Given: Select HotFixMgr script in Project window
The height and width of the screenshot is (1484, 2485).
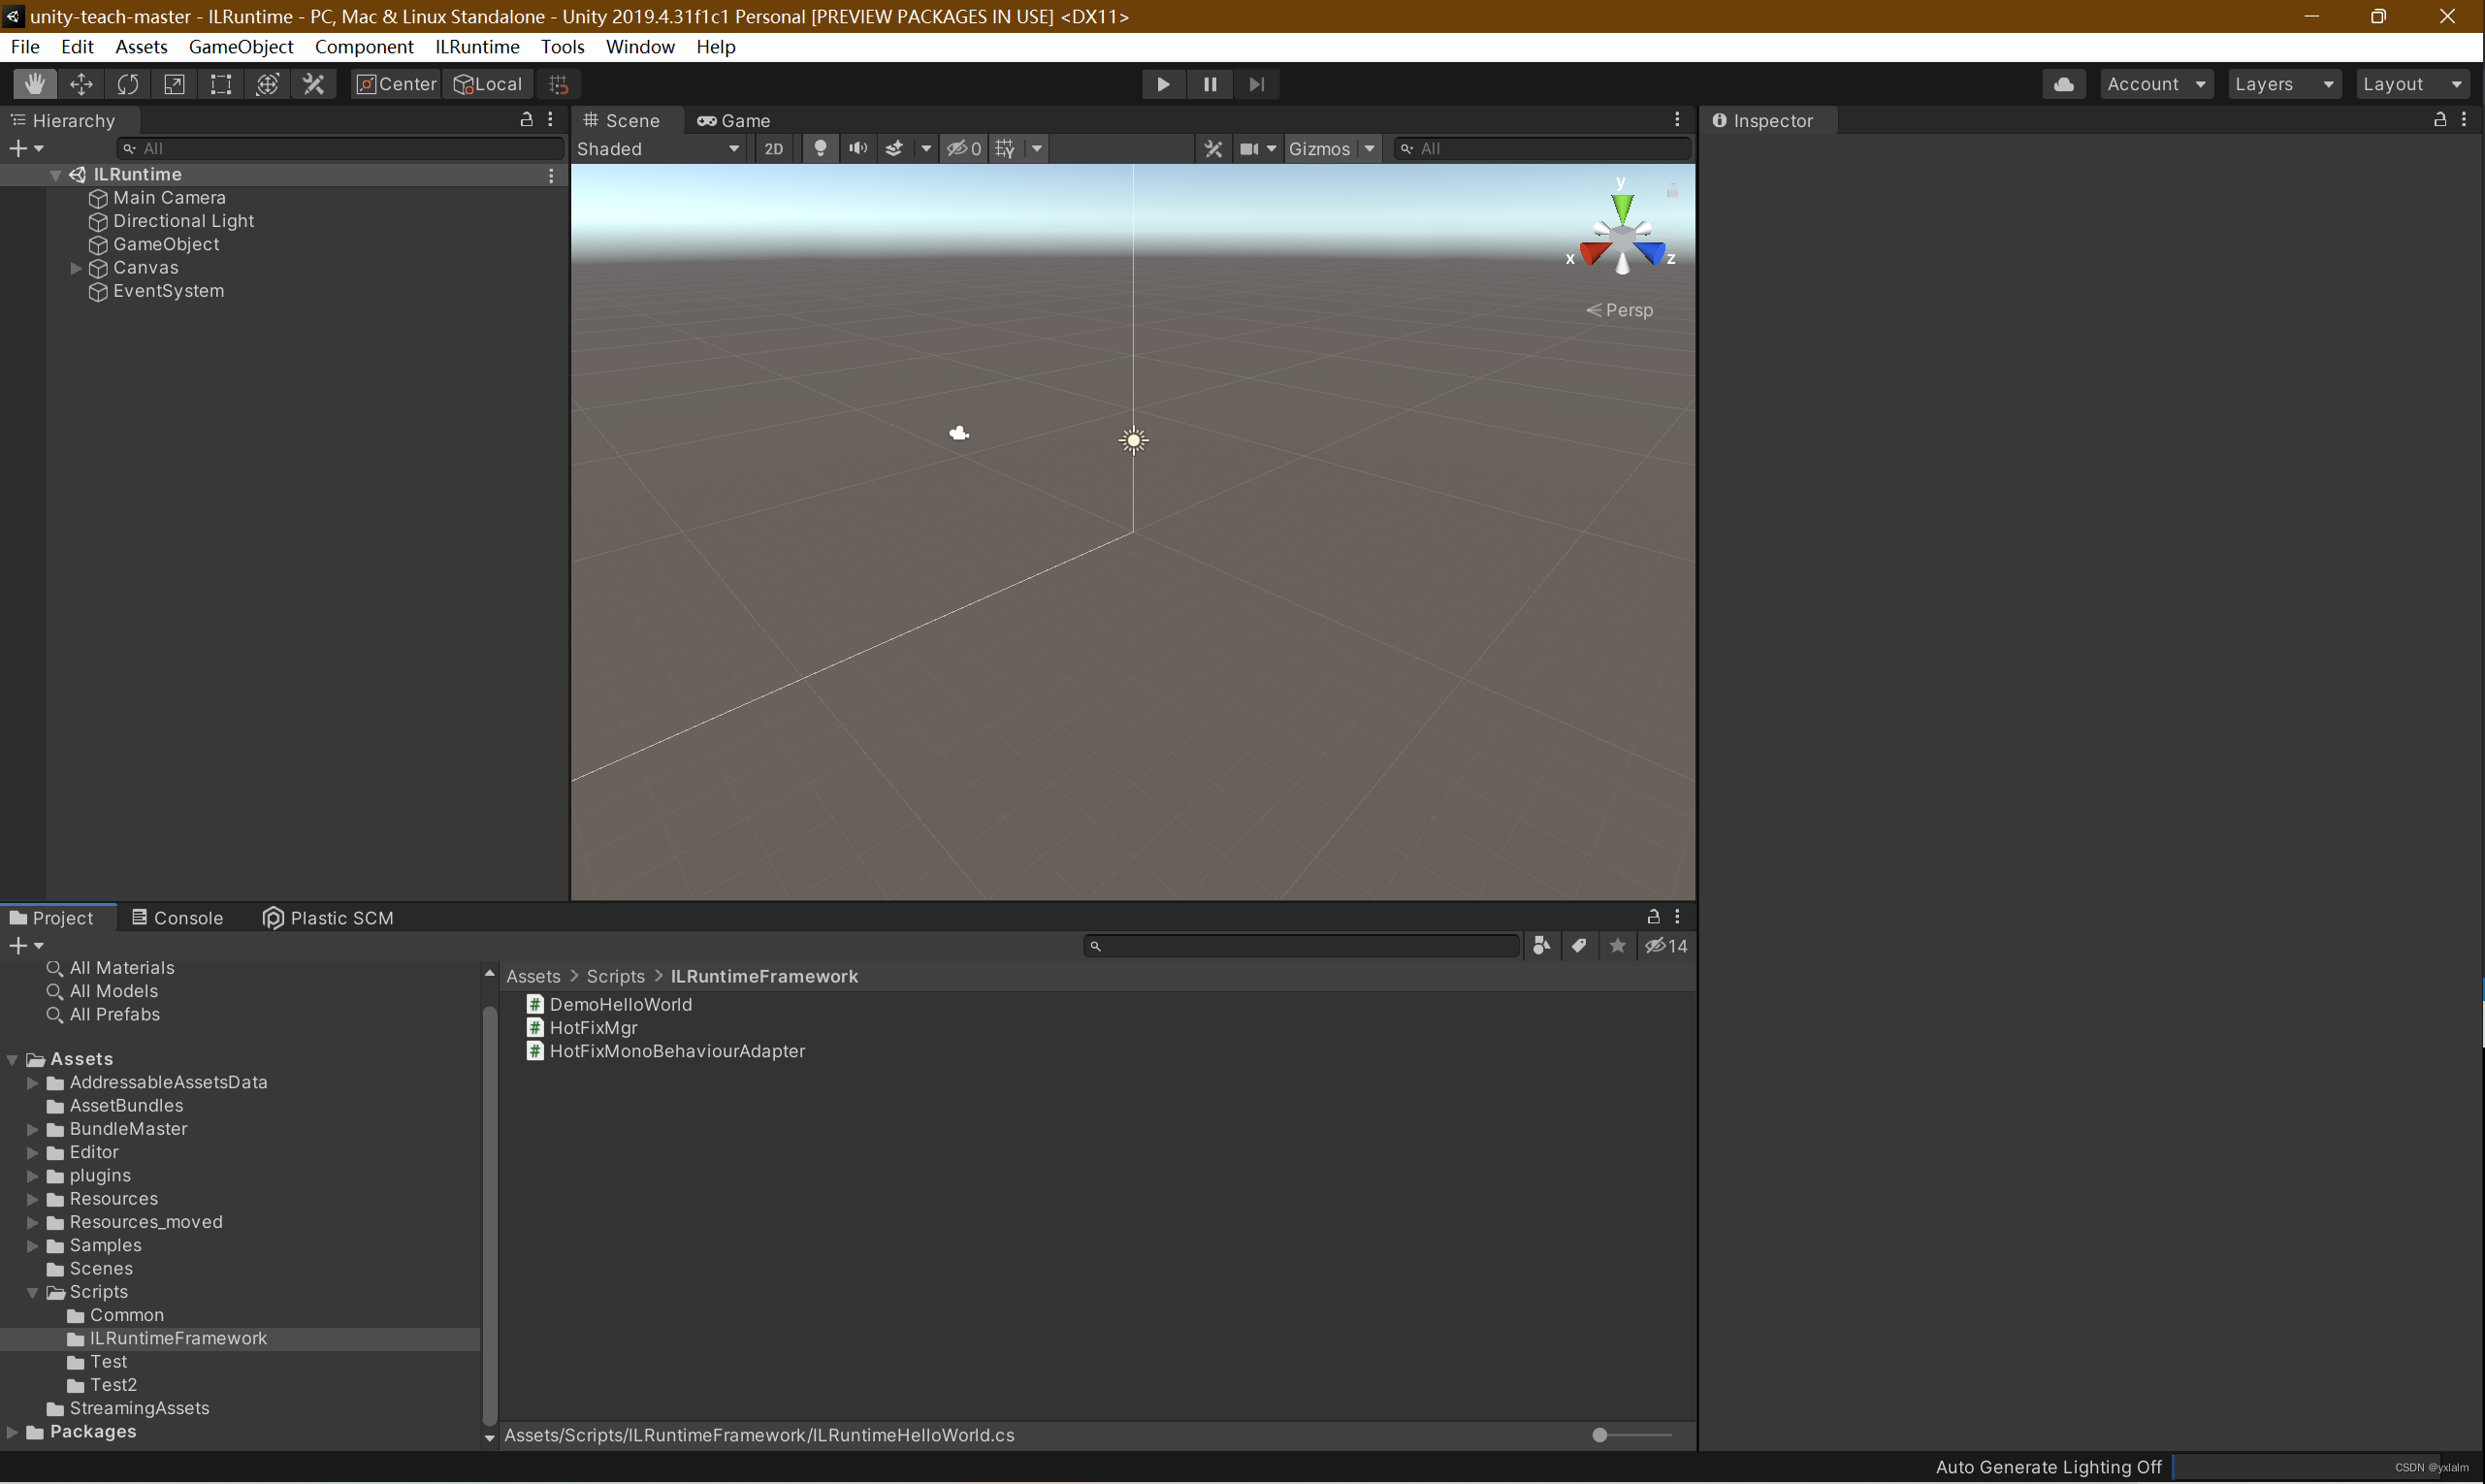Looking at the screenshot, I should click(592, 1027).
